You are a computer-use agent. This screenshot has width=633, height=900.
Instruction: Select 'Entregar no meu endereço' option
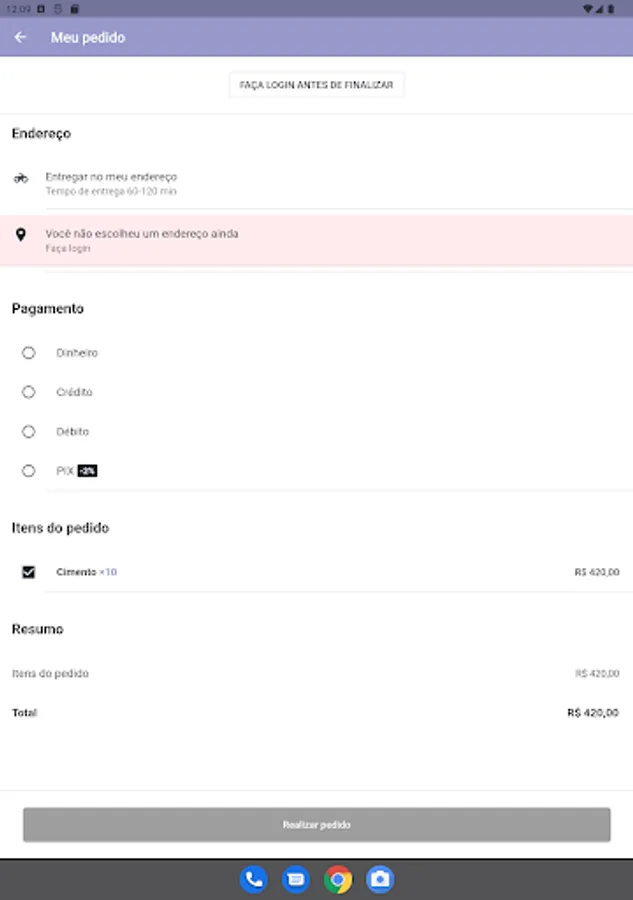111,177
